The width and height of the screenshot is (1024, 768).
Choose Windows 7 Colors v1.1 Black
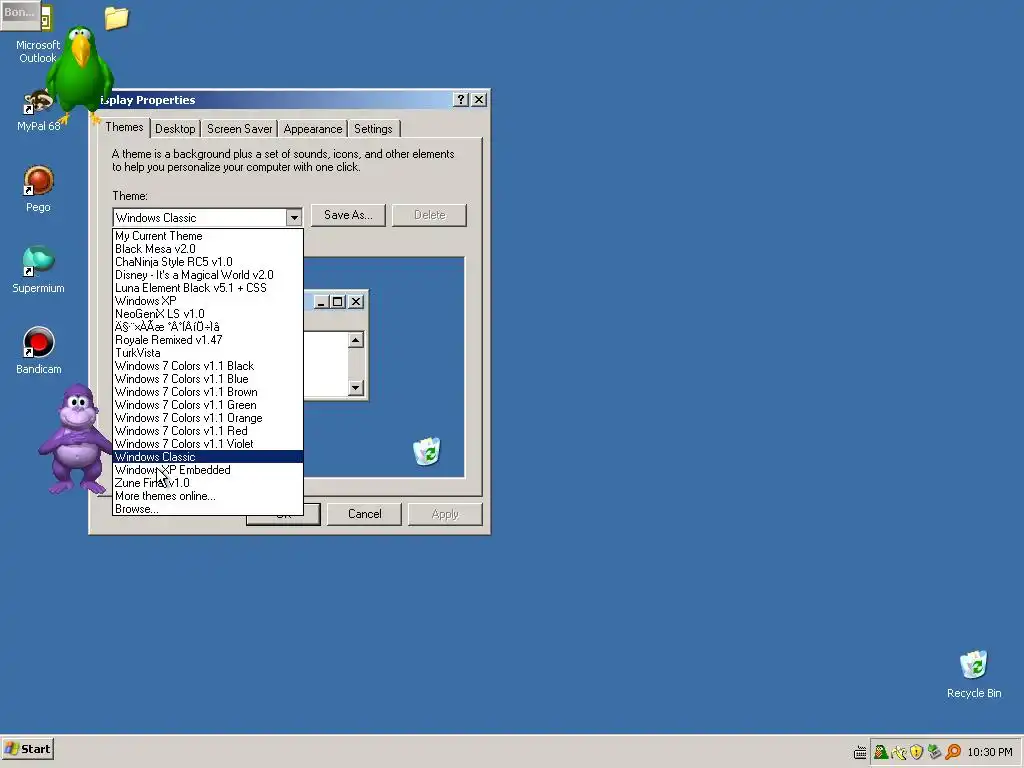pyautogui.click(x=208, y=366)
